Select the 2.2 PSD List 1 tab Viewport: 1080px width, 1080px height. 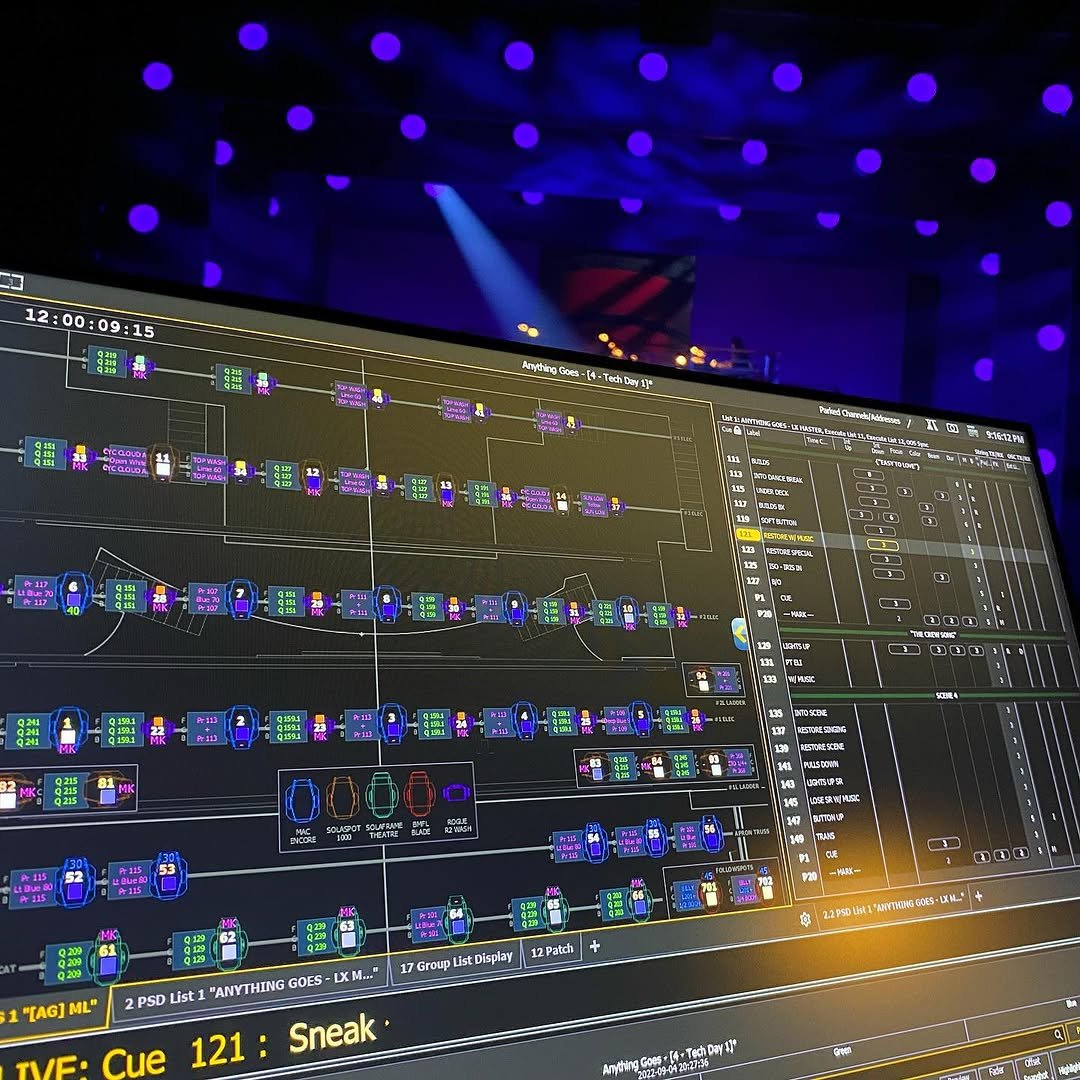(x=893, y=906)
